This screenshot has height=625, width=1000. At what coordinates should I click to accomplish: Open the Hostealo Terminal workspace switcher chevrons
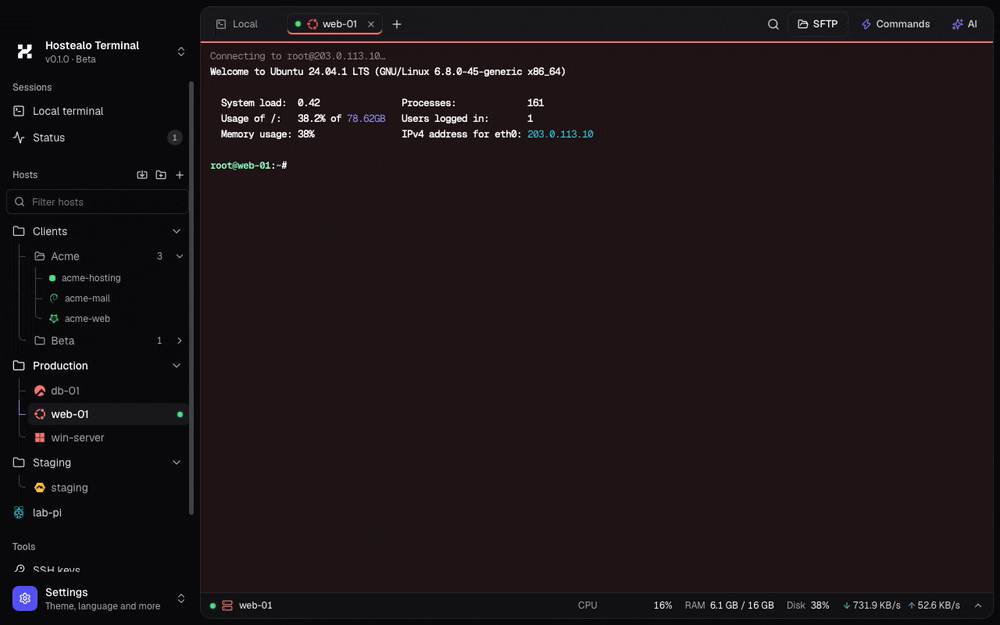(x=181, y=52)
